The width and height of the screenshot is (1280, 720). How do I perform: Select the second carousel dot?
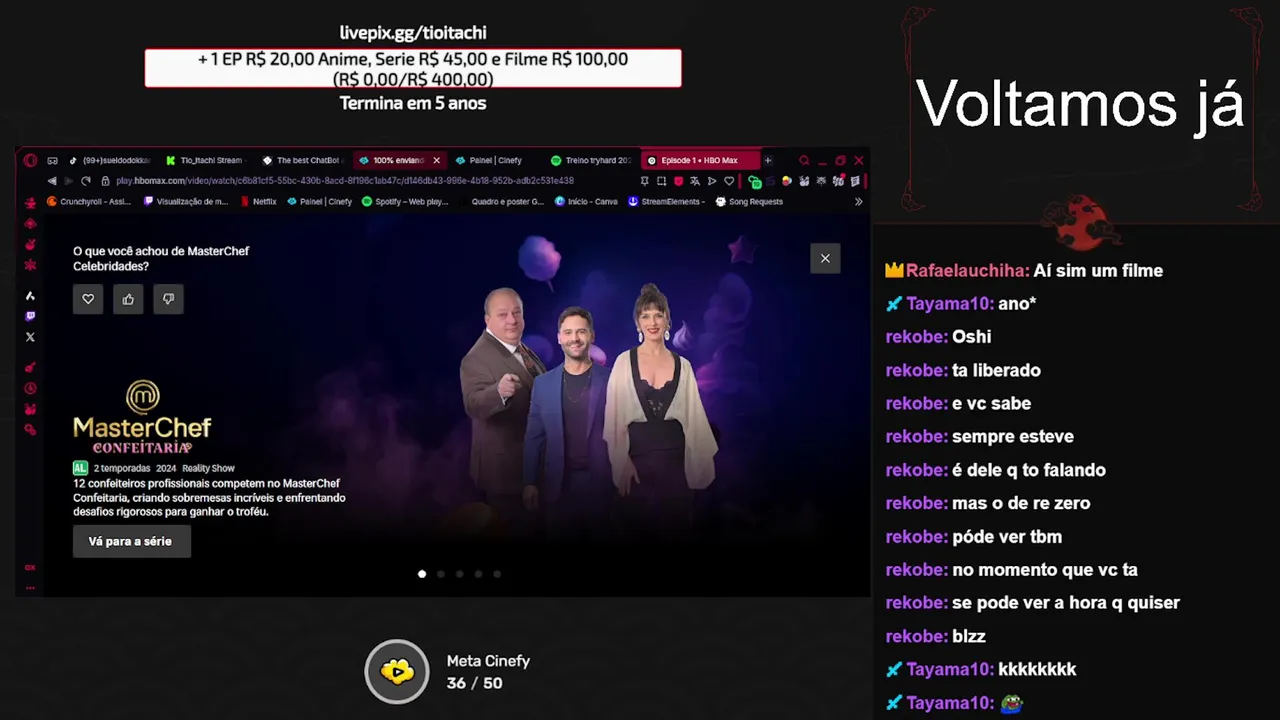coord(441,574)
